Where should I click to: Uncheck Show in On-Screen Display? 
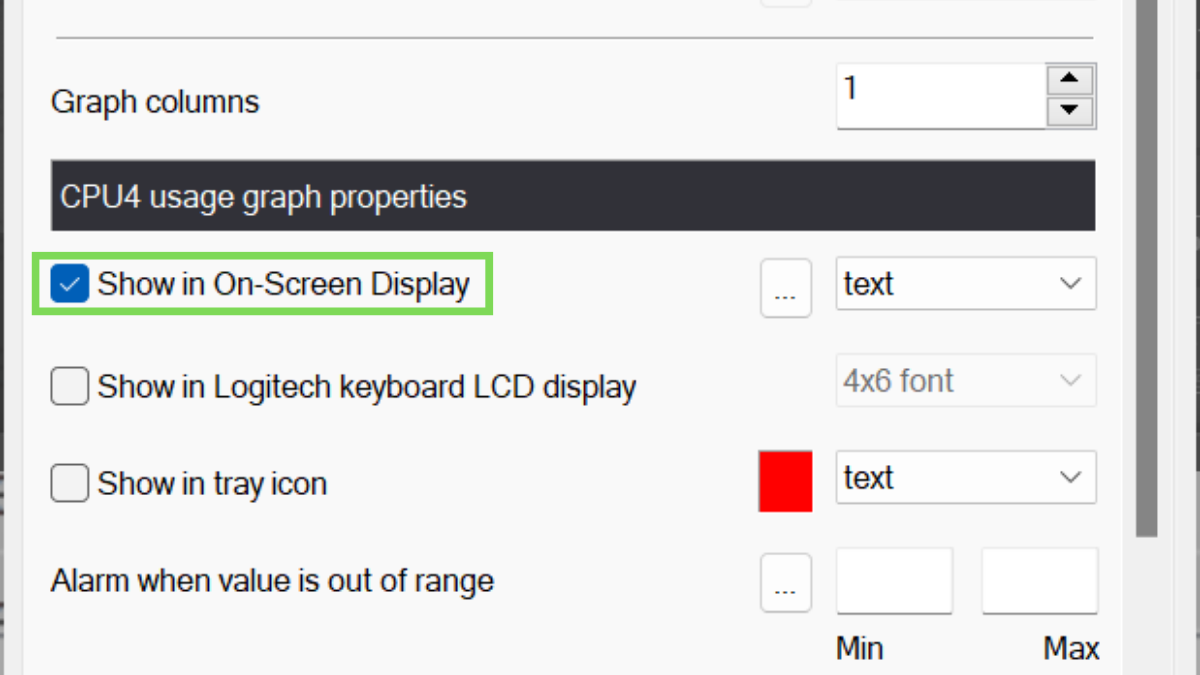pos(70,285)
